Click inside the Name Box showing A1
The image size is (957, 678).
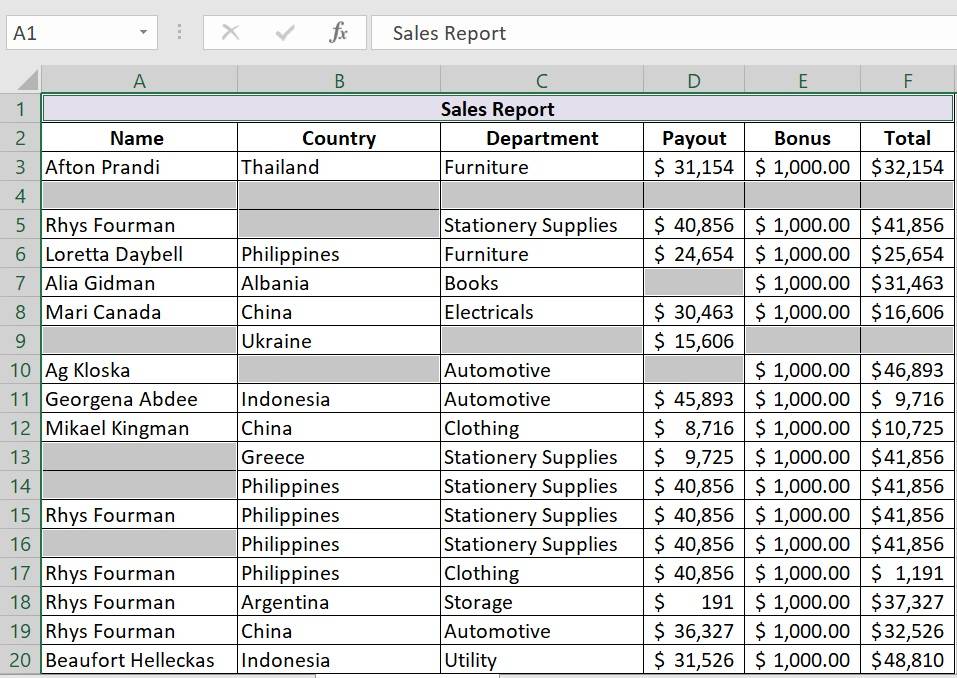[70, 33]
